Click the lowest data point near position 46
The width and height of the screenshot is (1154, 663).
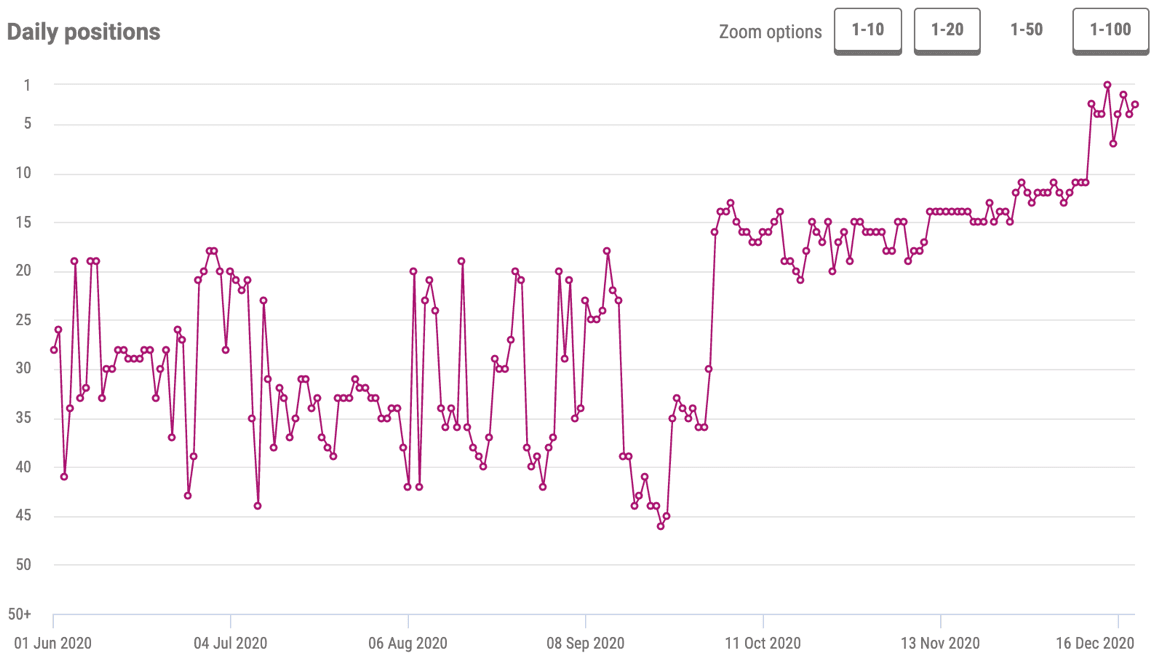[x=660, y=526]
